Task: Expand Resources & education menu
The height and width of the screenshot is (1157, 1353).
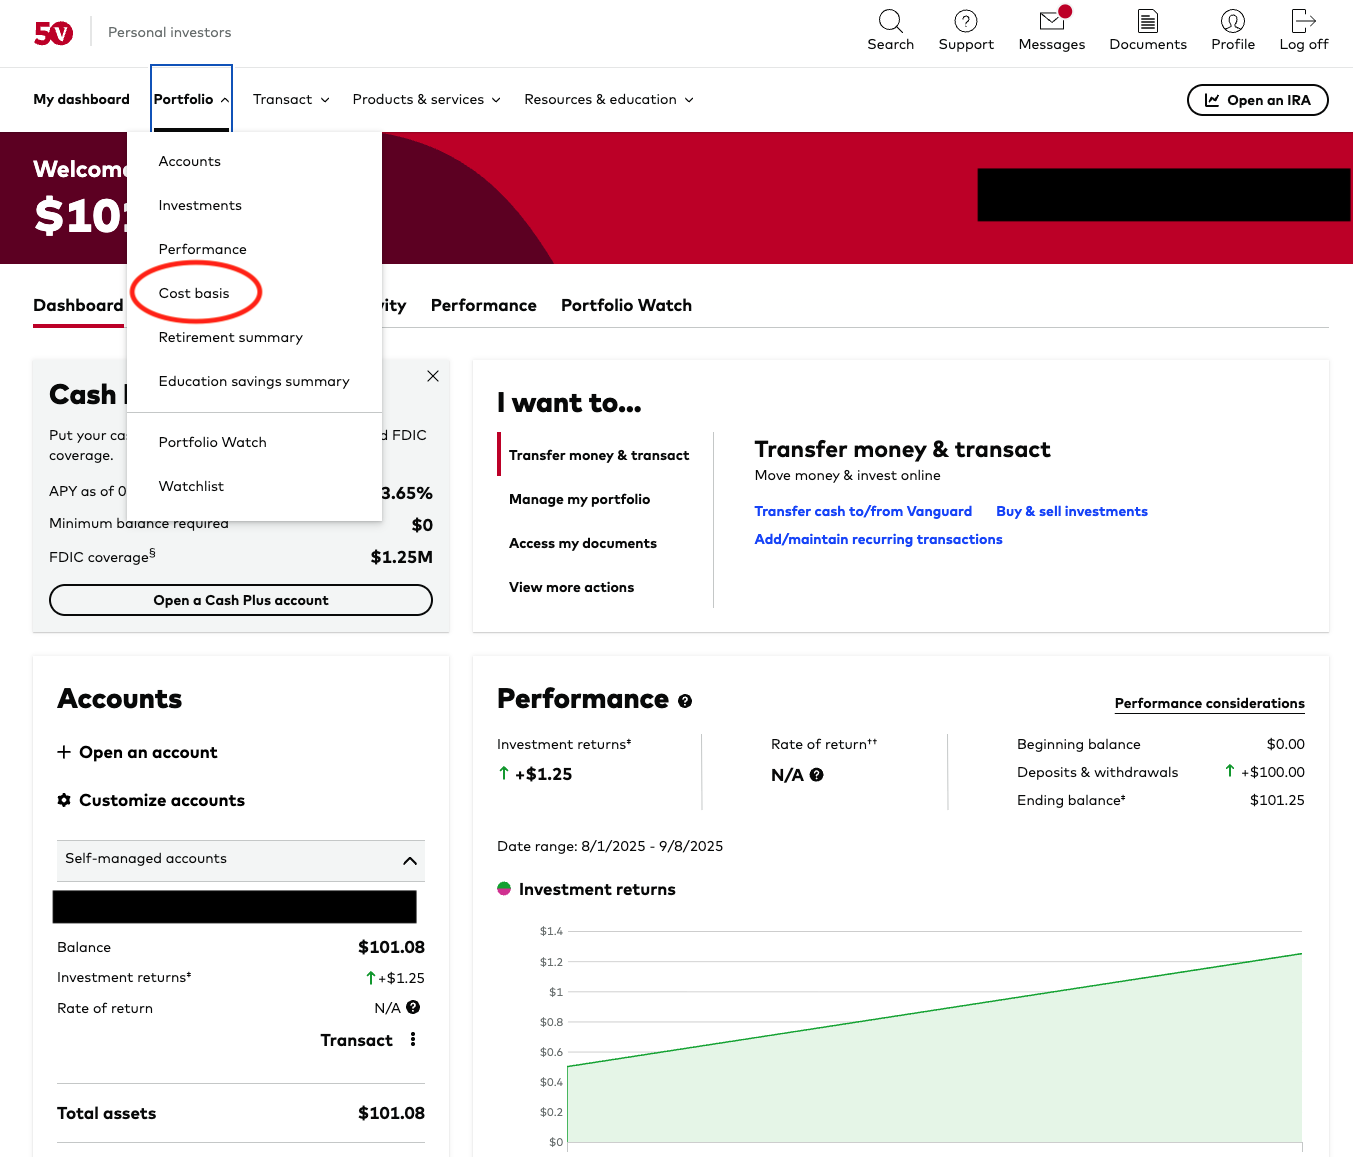Action: coord(609,99)
